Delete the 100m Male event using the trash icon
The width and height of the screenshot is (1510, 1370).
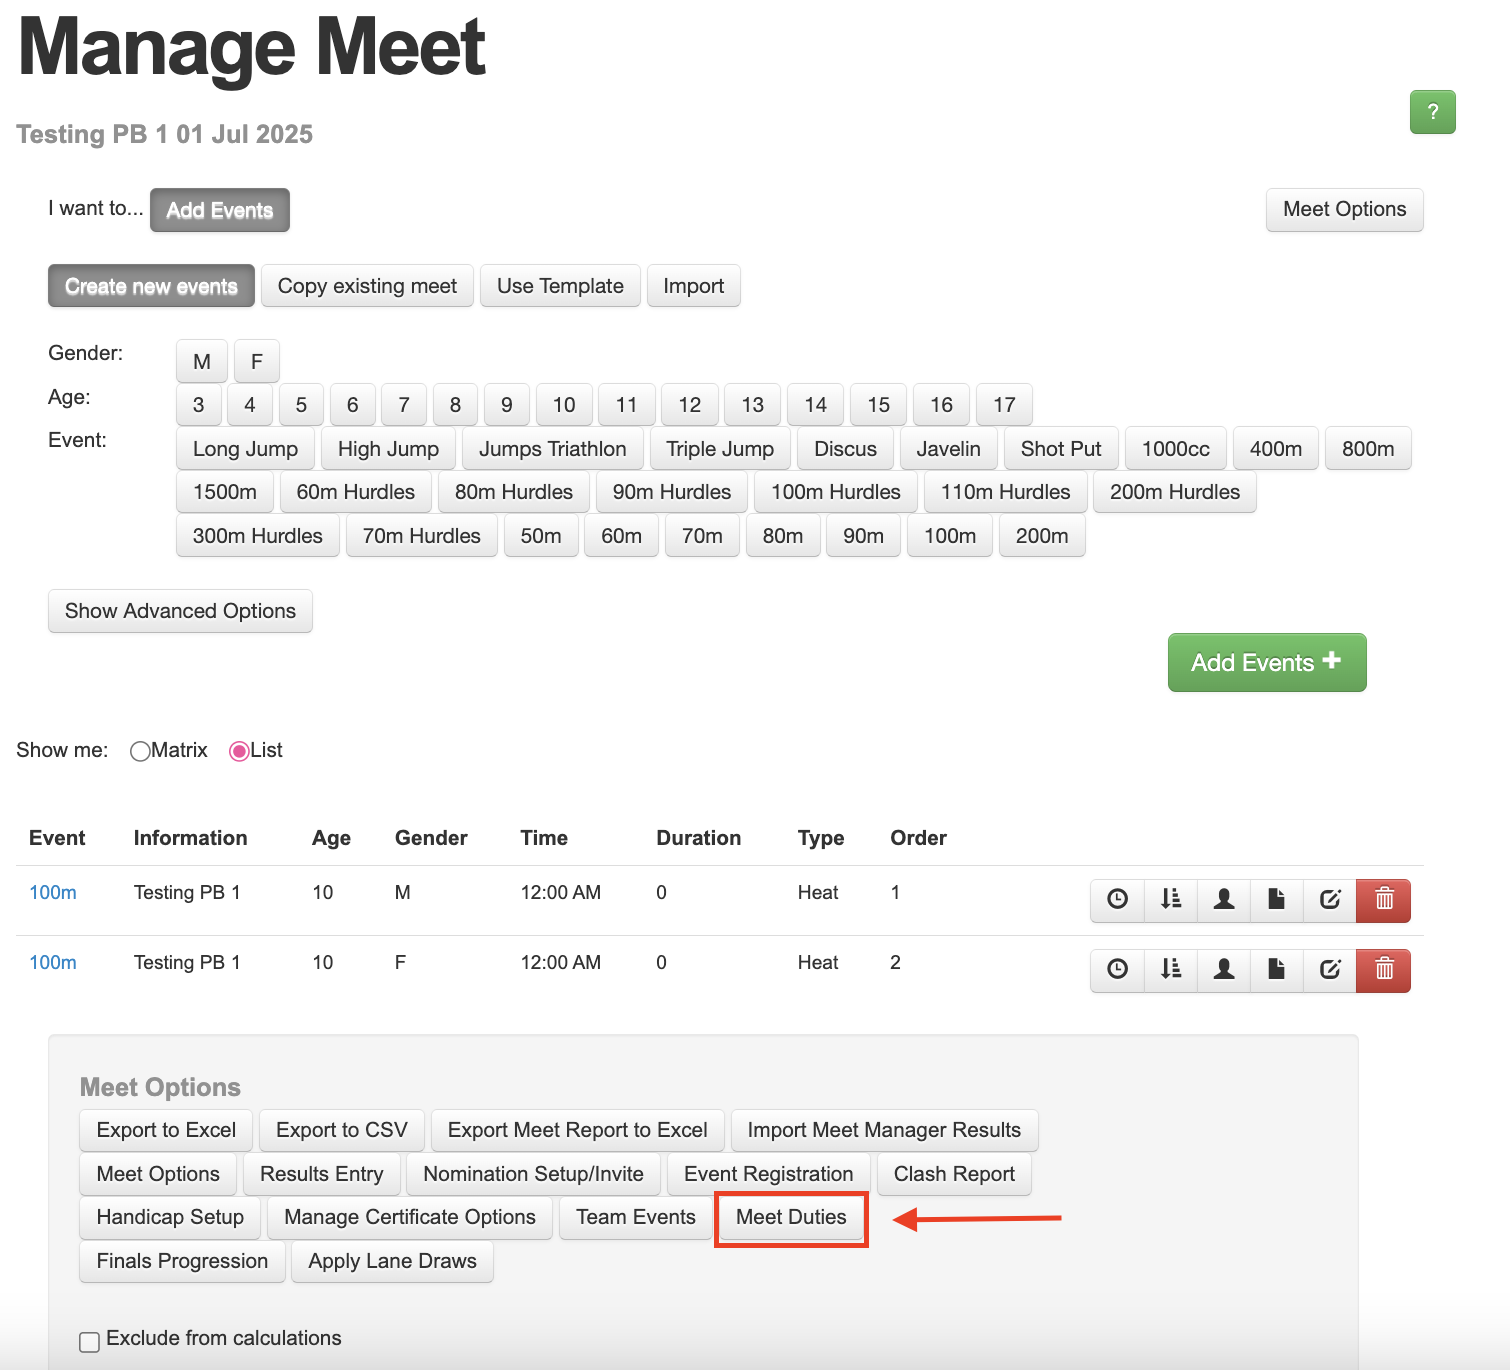[1383, 900]
